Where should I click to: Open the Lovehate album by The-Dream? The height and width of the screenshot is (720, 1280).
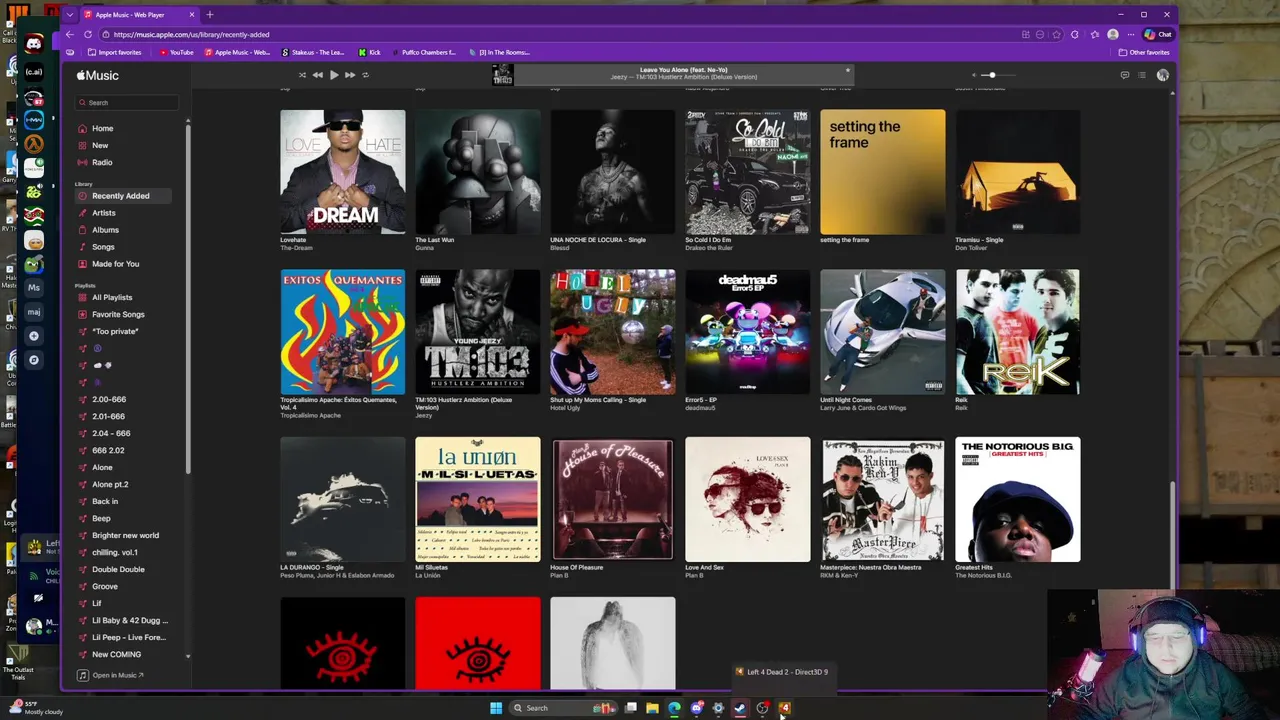pyautogui.click(x=343, y=171)
